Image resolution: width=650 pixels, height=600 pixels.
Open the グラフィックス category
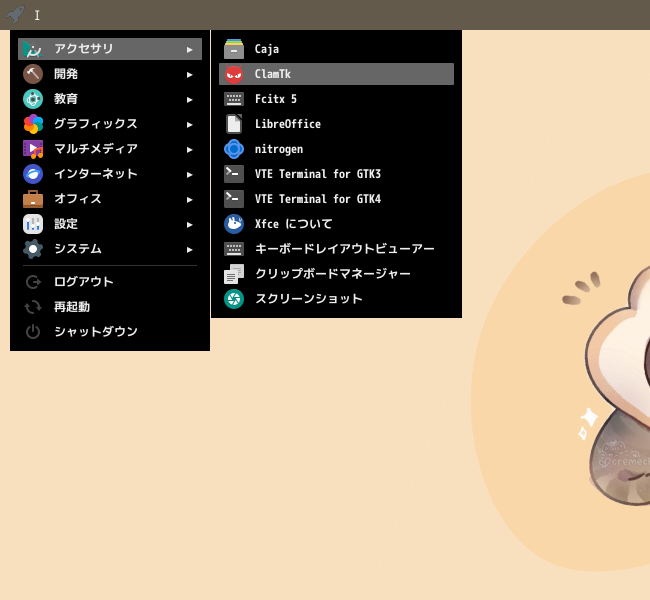pyautogui.click(x=110, y=124)
